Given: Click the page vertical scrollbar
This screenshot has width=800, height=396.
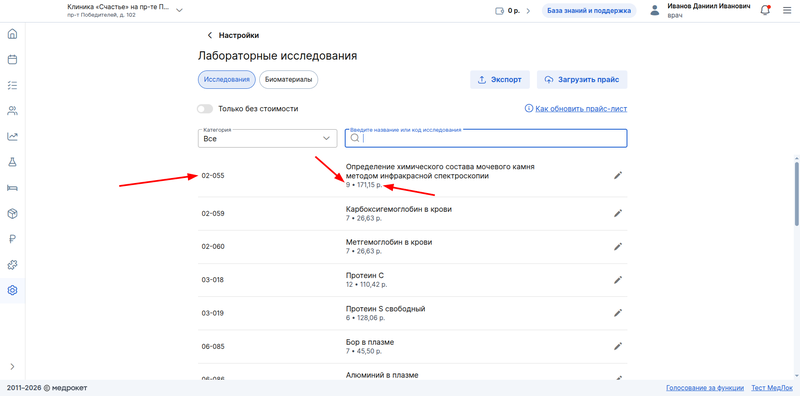Looking at the screenshot, I should [797, 194].
